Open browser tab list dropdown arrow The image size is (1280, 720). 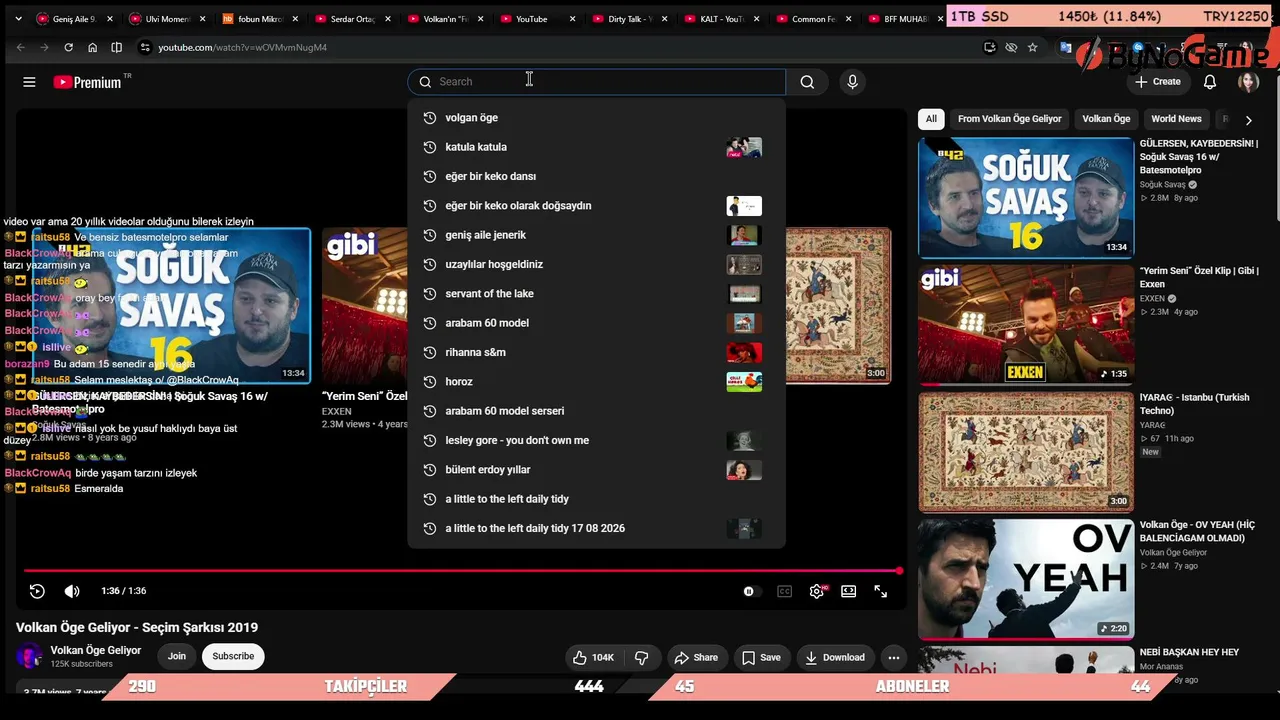18,19
